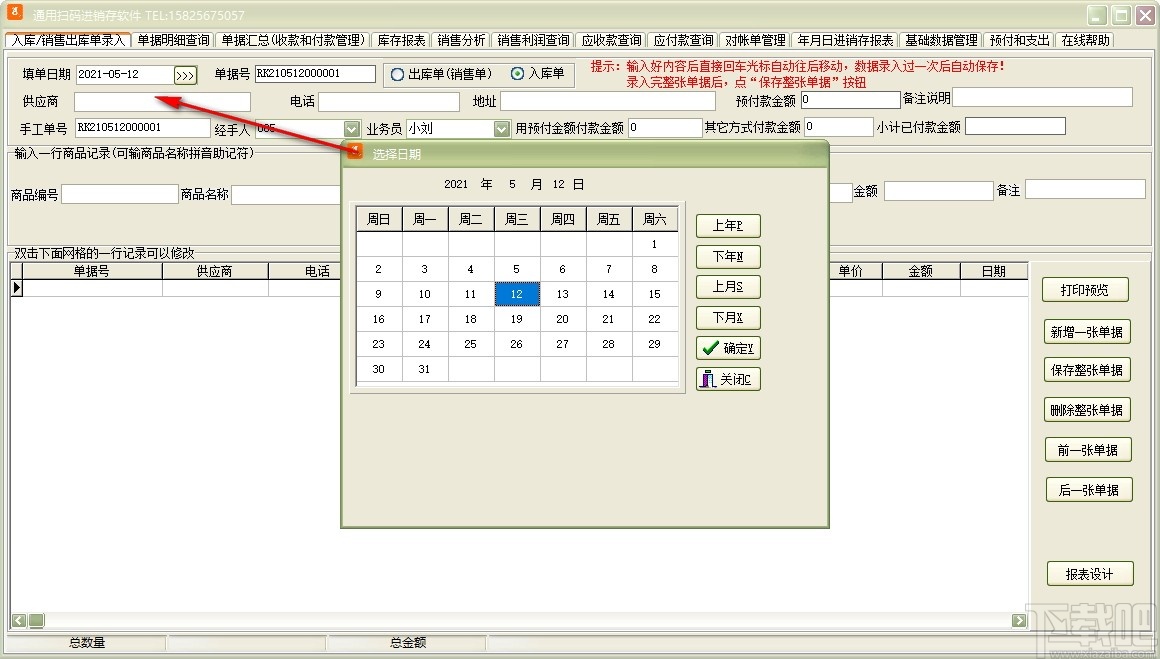Screen dimensions: 1160x659
Task: Close the date dialog with 关闭
Action: pyautogui.click(x=728, y=379)
